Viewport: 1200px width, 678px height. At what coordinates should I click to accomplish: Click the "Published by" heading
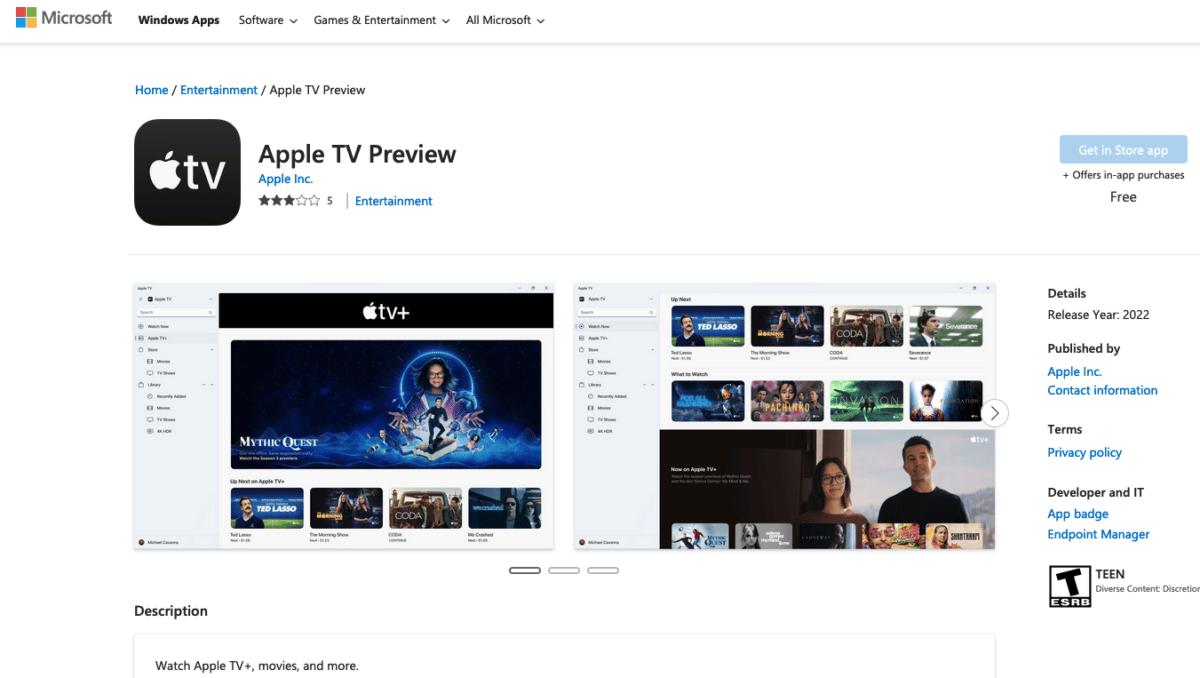1083,349
